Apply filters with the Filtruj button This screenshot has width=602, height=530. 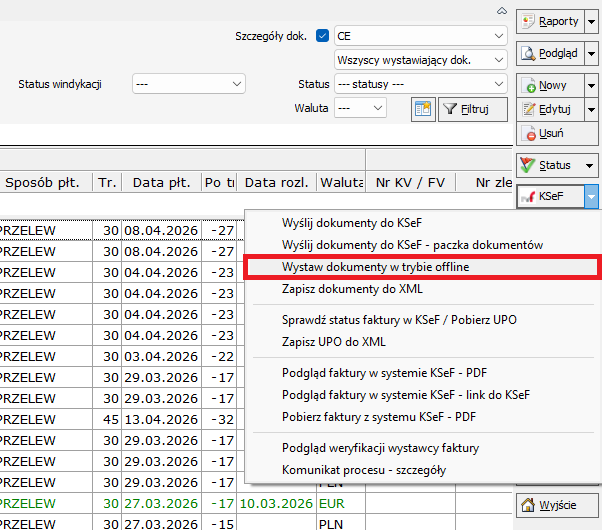pyautogui.click(x=465, y=108)
